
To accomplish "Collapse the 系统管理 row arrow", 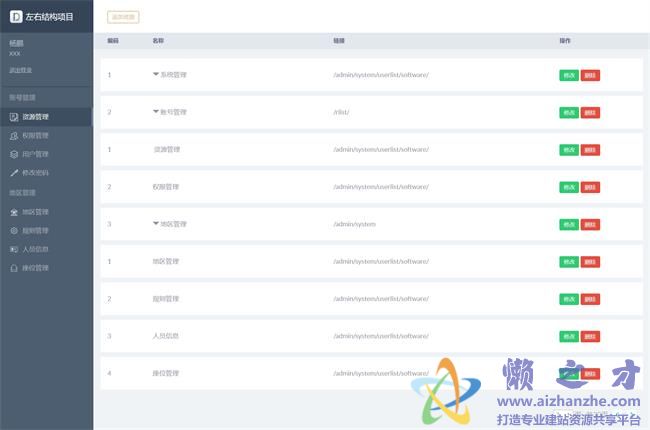I will pos(156,74).
